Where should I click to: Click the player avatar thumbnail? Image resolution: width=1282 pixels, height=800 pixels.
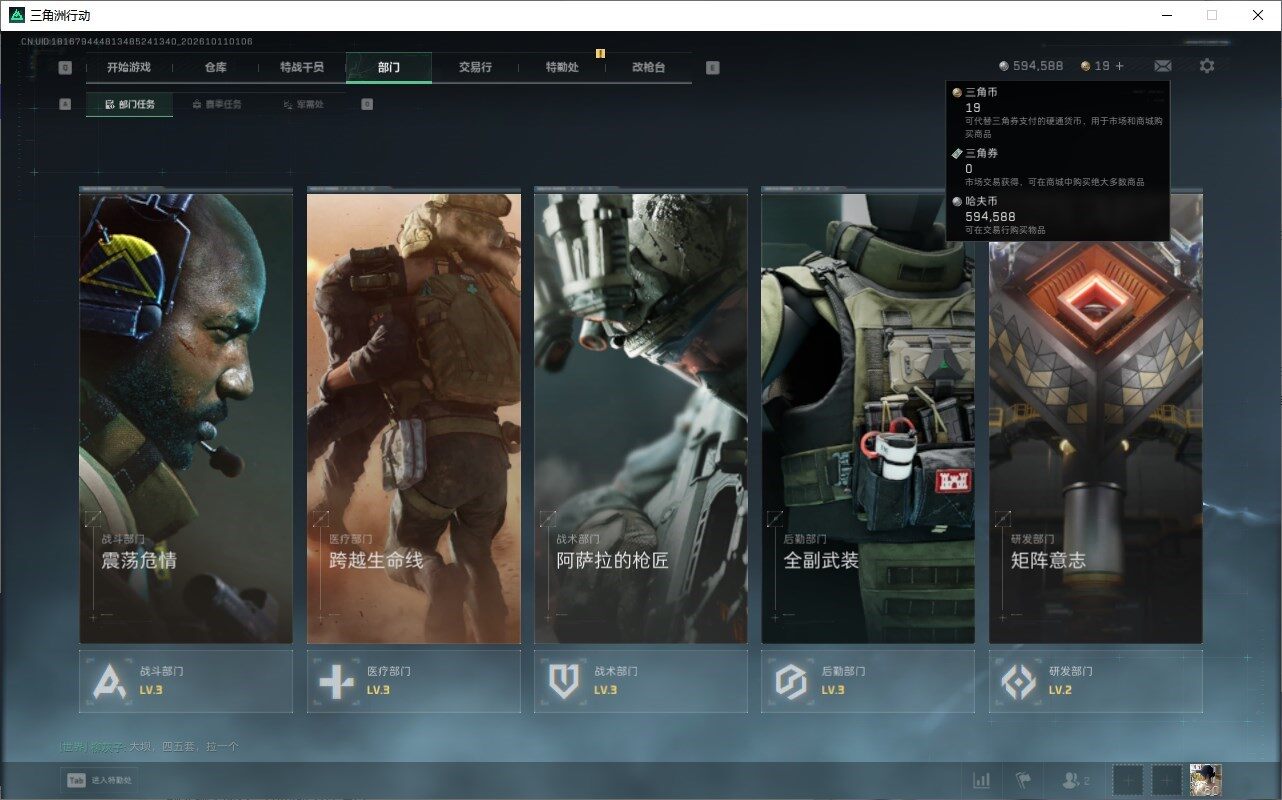click(x=1206, y=780)
